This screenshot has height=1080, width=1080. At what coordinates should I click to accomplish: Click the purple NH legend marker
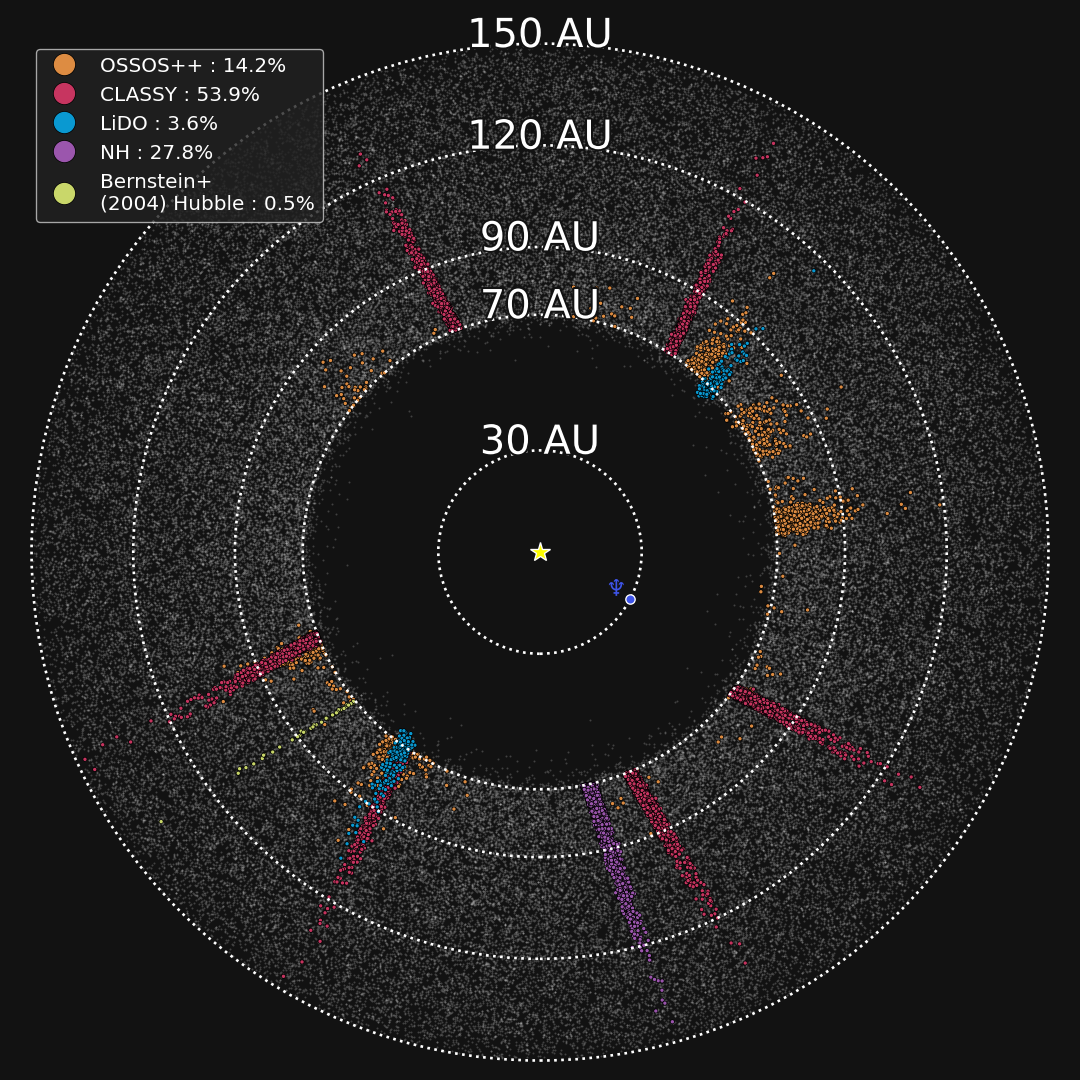point(64,152)
